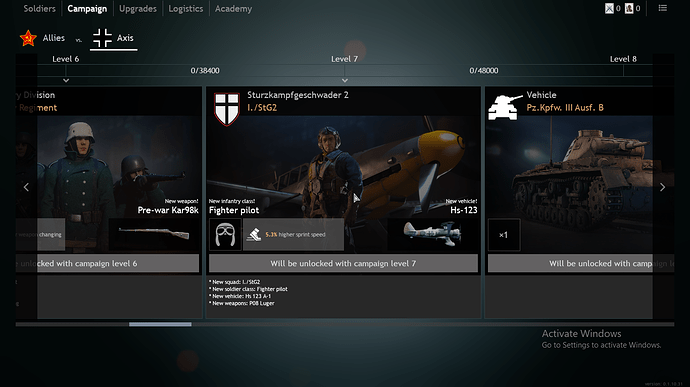The width and height of the screenshot is (690, 387).
Task: Open the Upgrades tab
Action: 138,9
